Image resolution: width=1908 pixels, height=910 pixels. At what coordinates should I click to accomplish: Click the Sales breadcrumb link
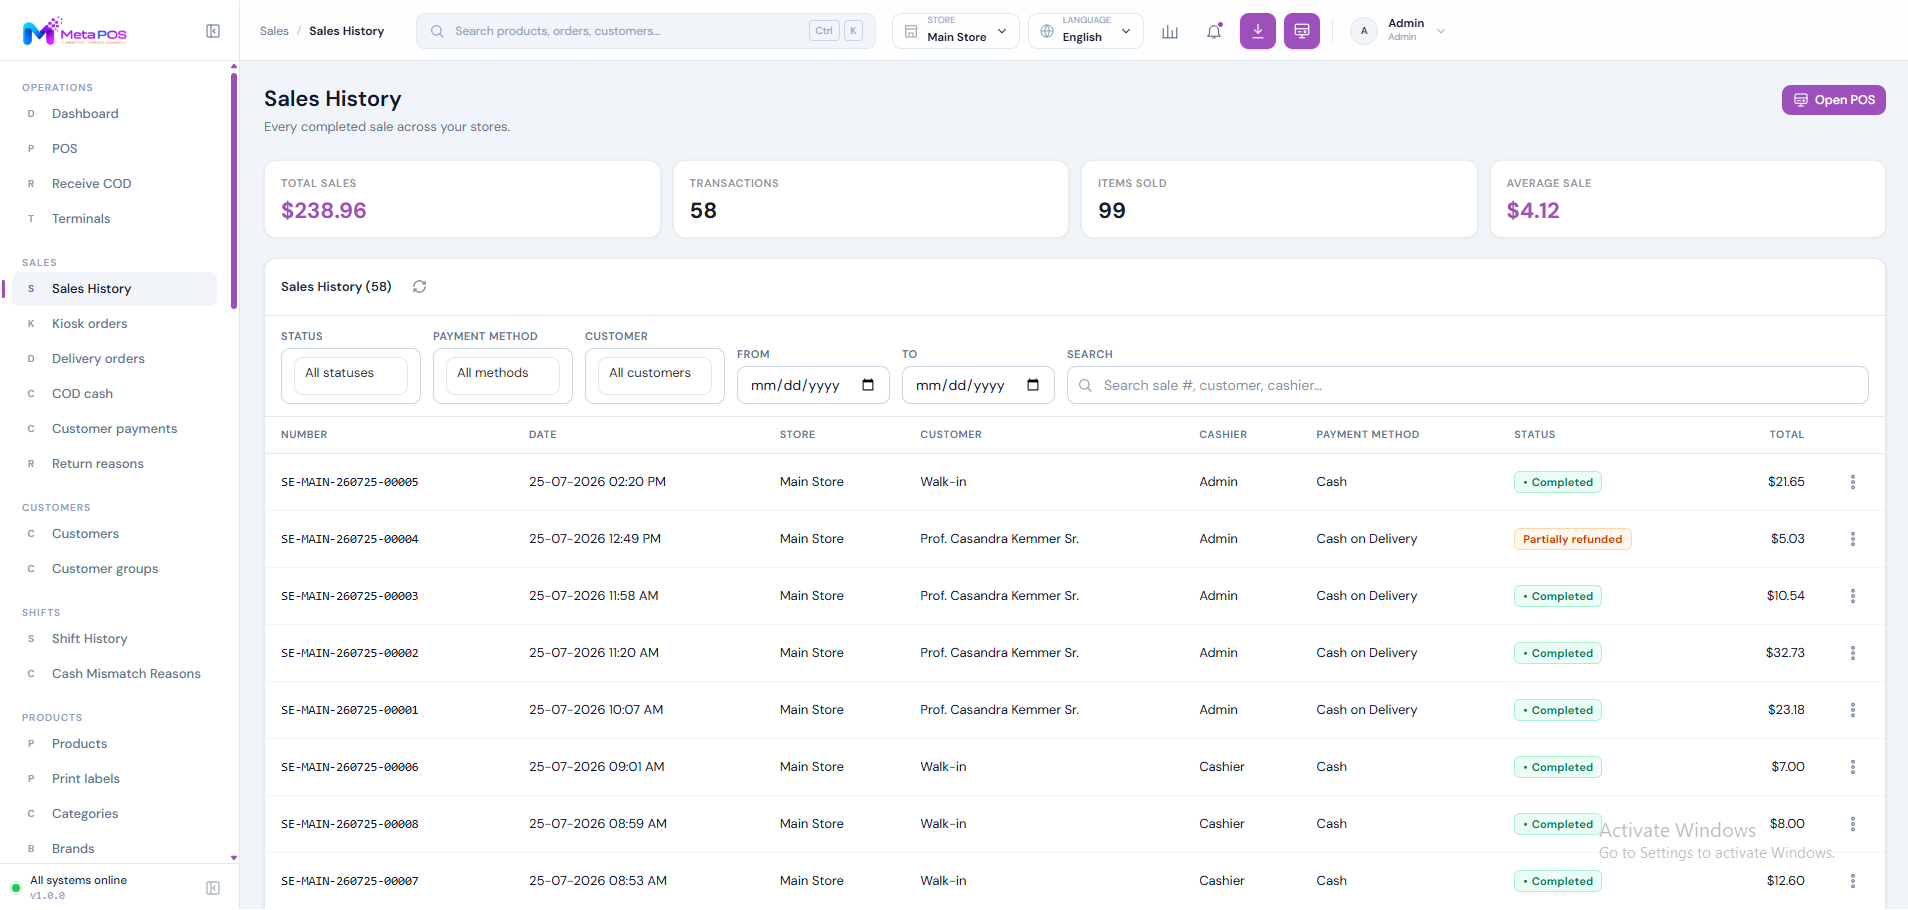274,31
